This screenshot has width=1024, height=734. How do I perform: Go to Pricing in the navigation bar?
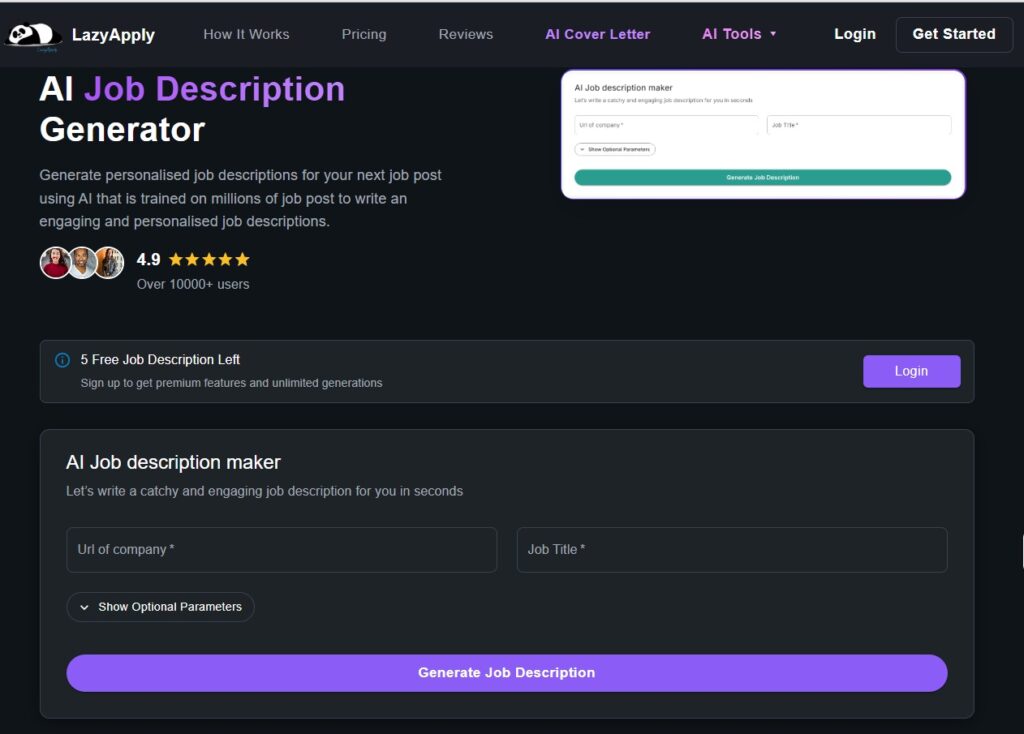[364, 34]
